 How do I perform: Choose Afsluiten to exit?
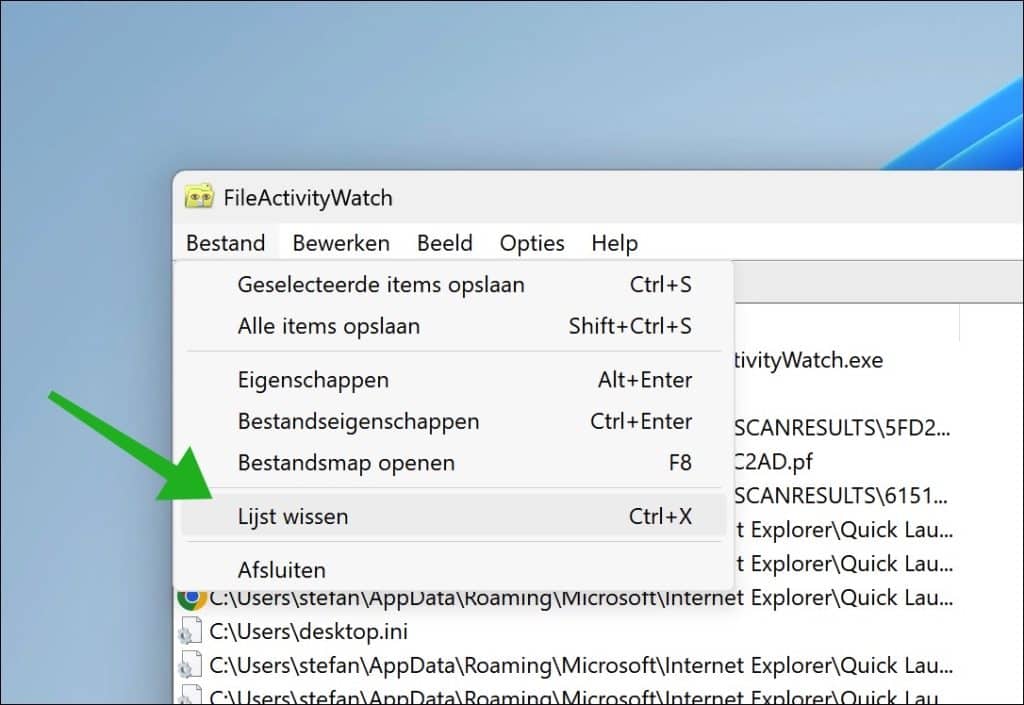pyautogui.click(x=454, y=570)
